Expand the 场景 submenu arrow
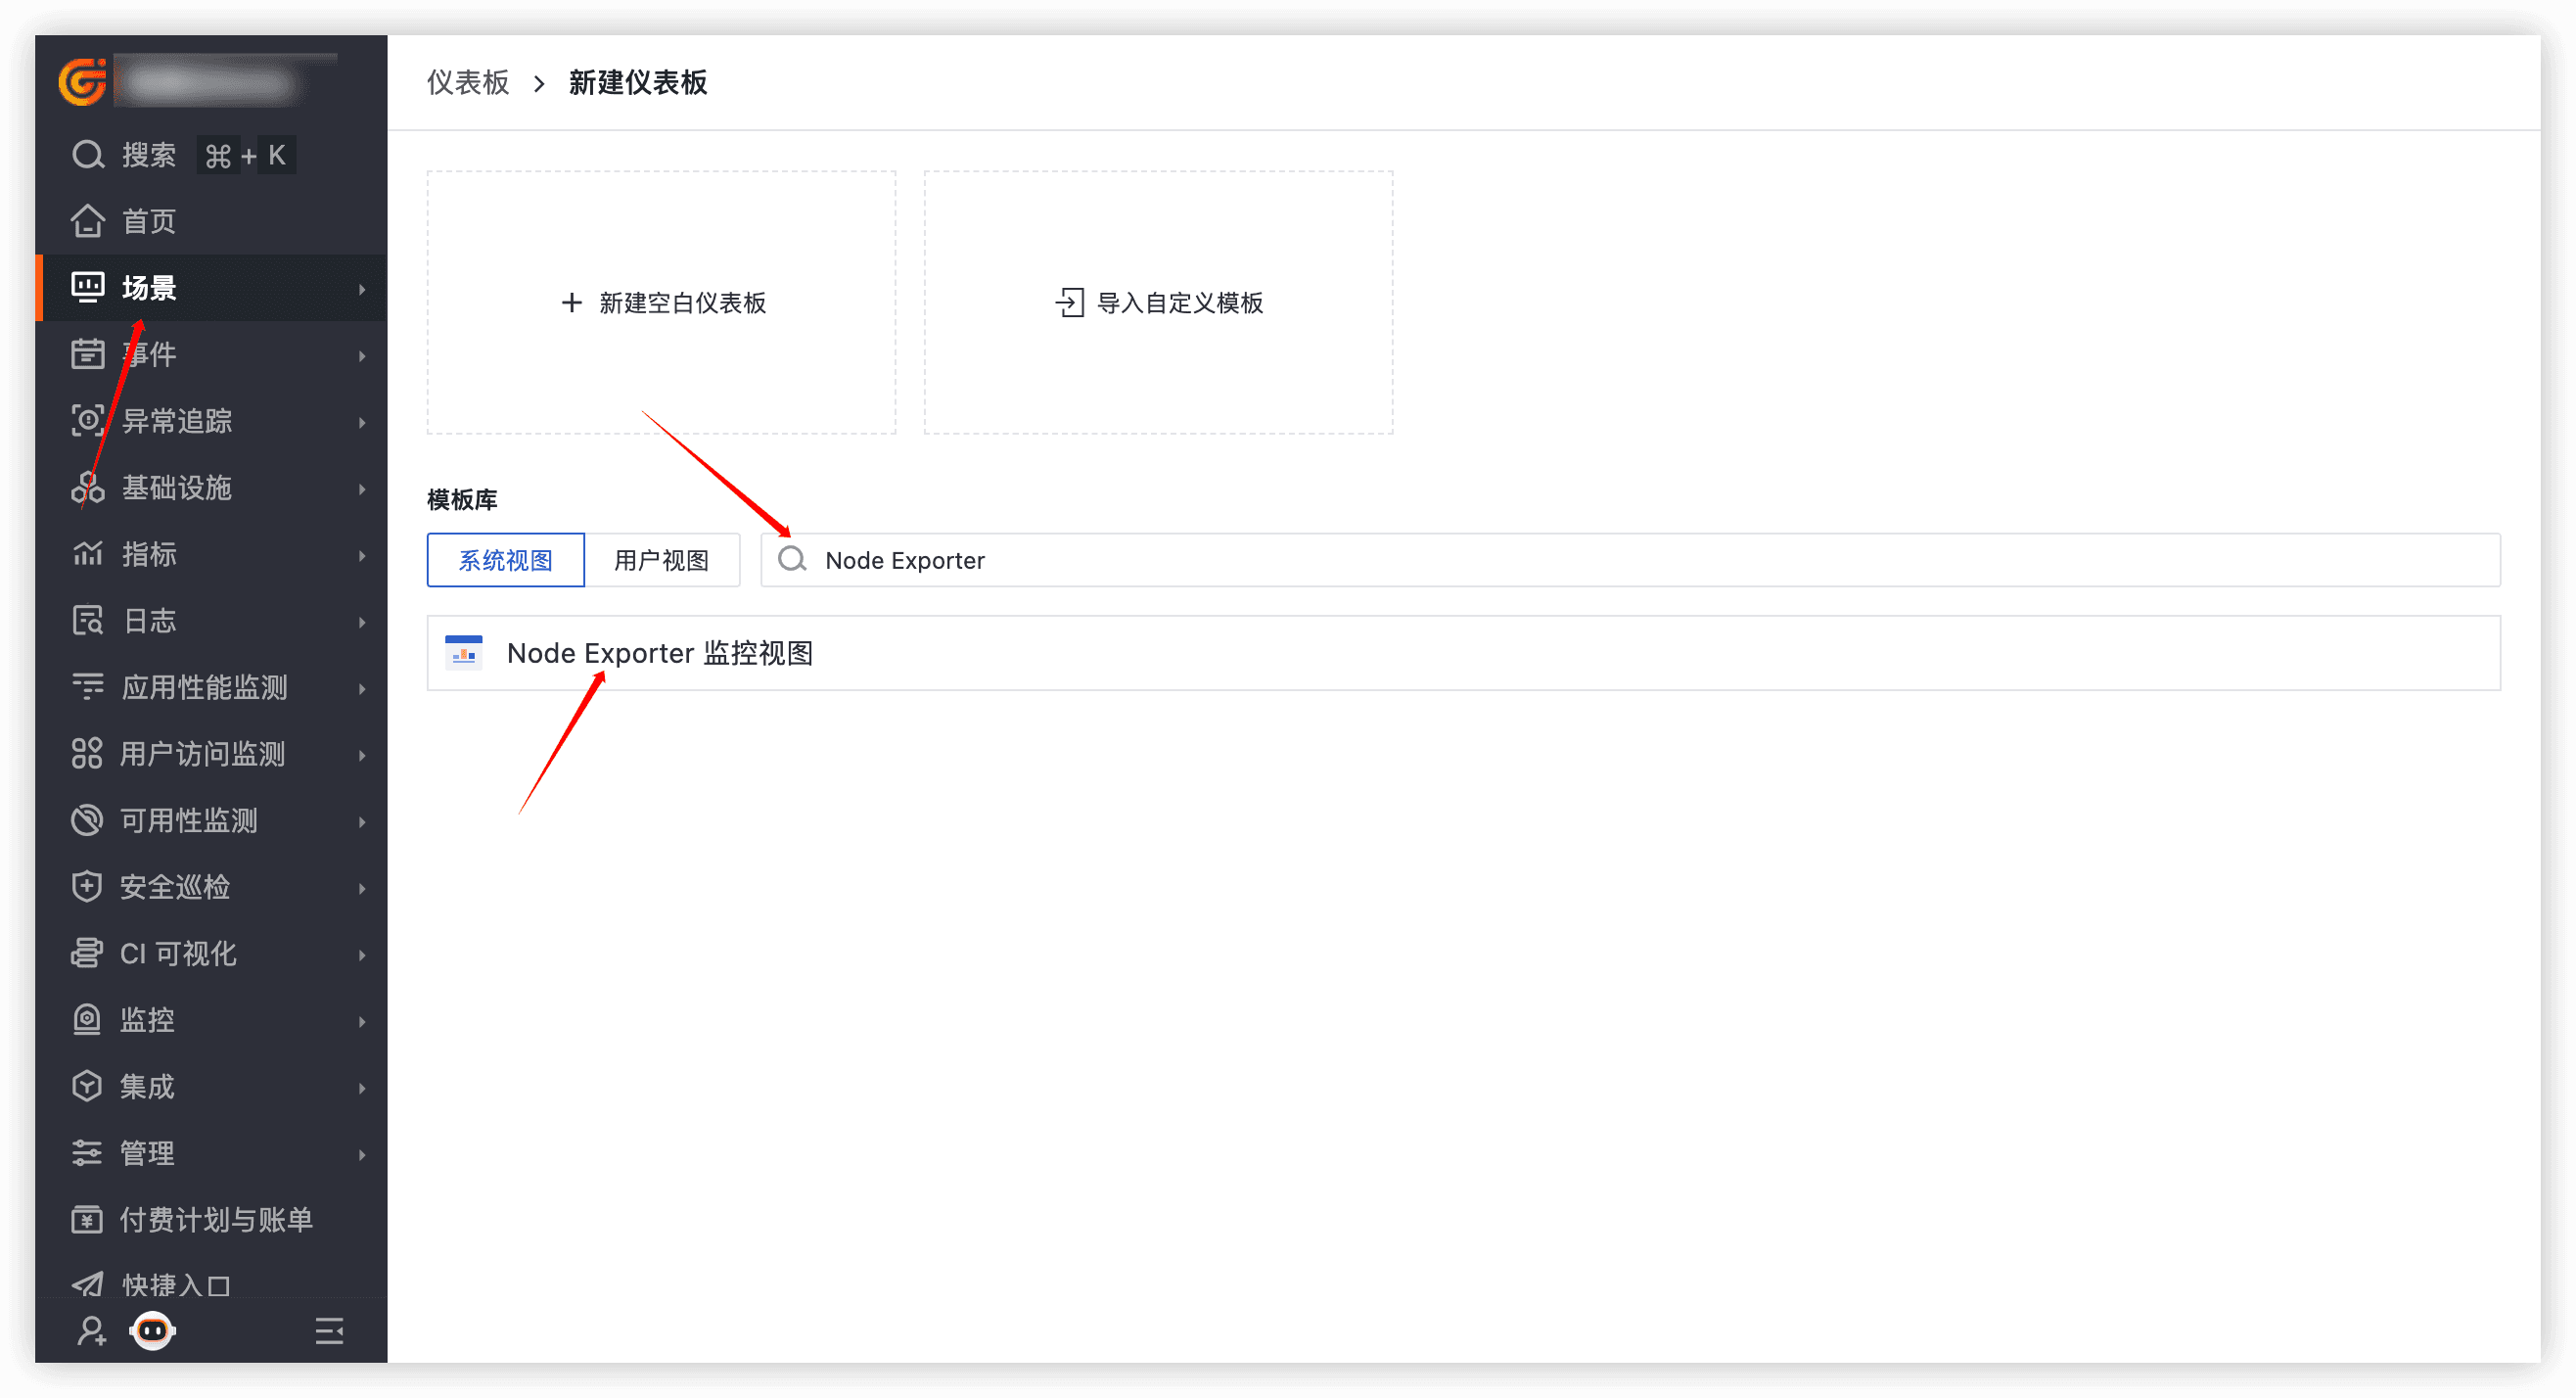 (x=362, y=289)
